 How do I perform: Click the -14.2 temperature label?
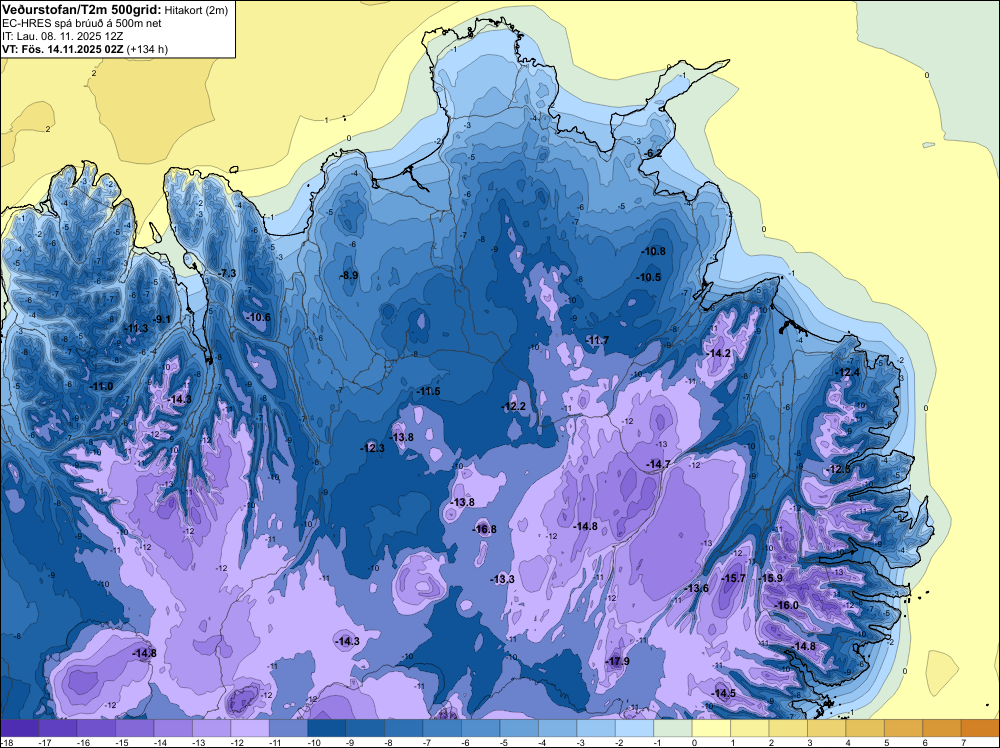pos(720,353)
